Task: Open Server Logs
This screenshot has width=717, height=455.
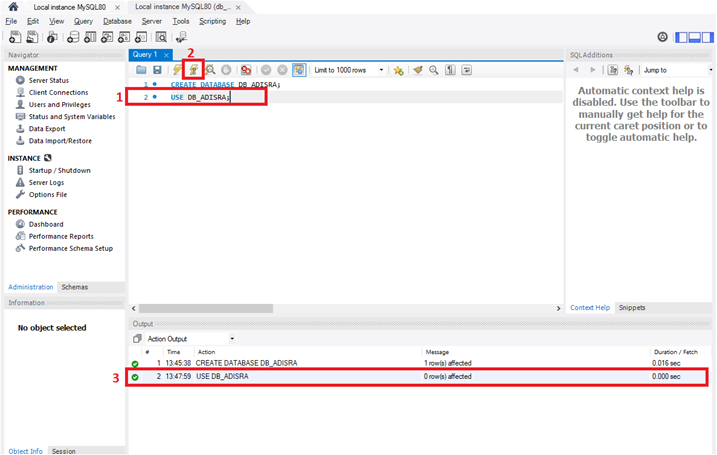Action: pyautogui.click(x=46, y=182)
